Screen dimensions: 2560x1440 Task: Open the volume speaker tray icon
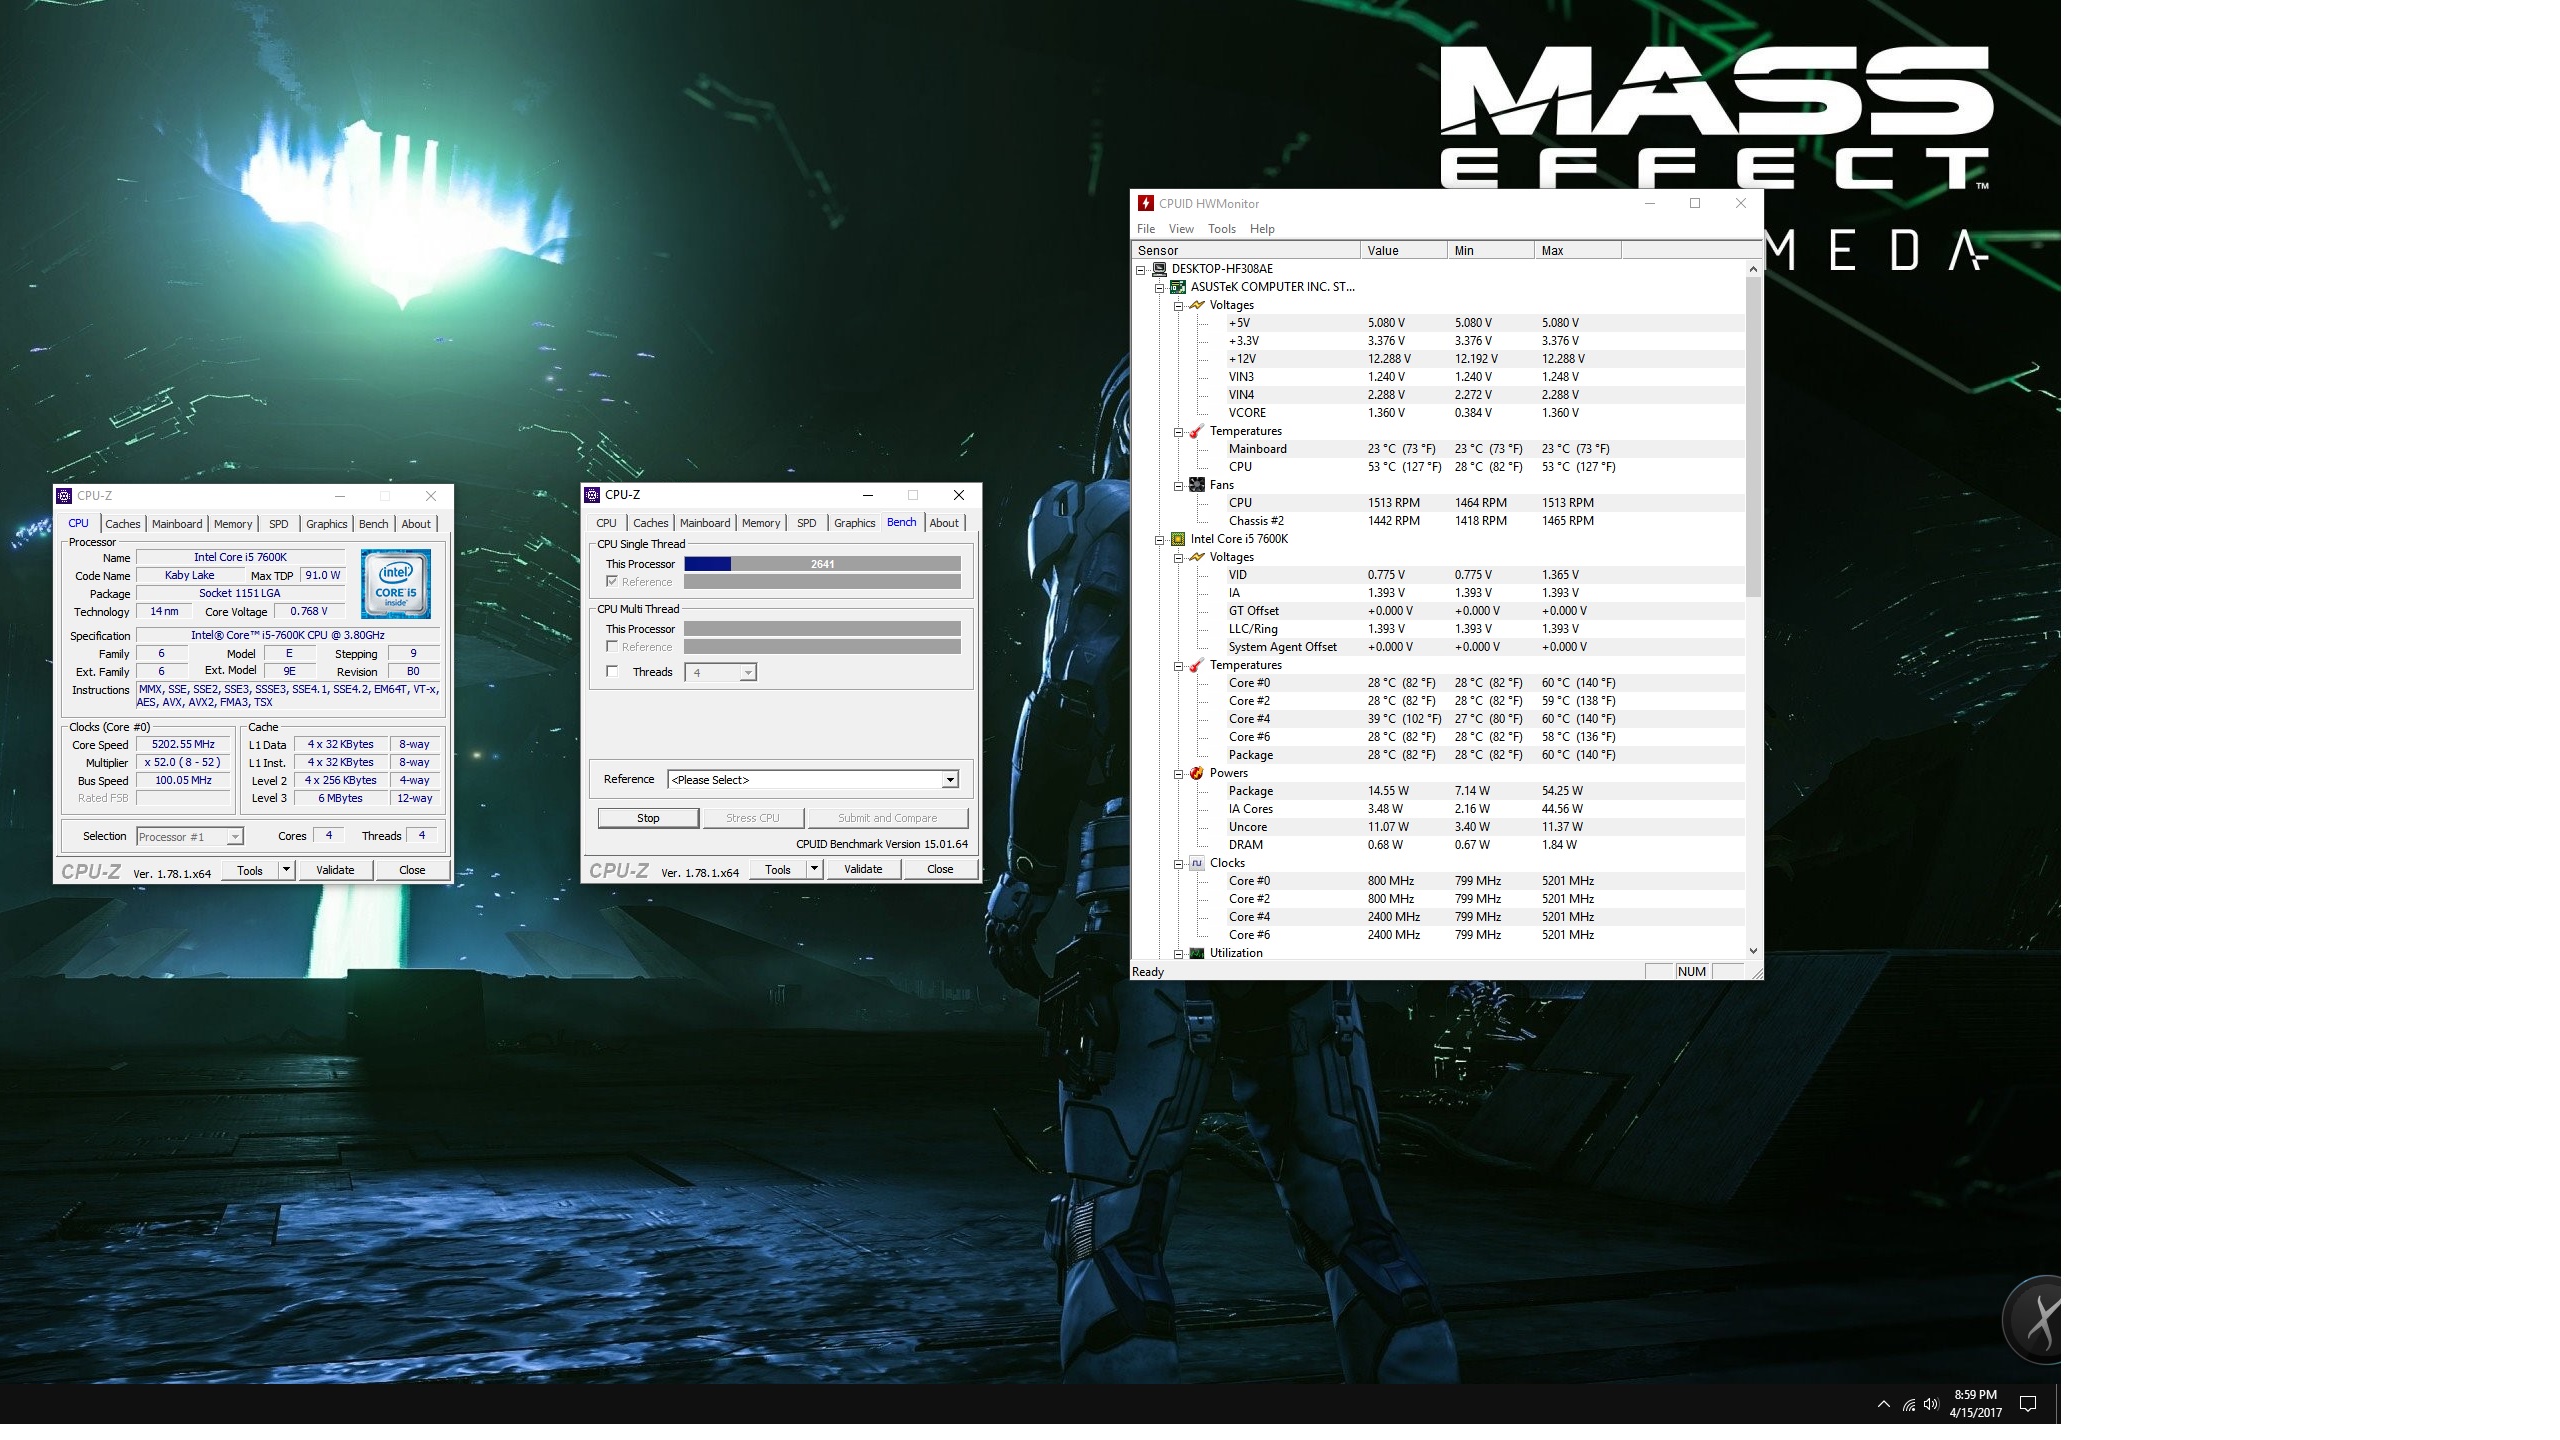pos(1932,1404)
